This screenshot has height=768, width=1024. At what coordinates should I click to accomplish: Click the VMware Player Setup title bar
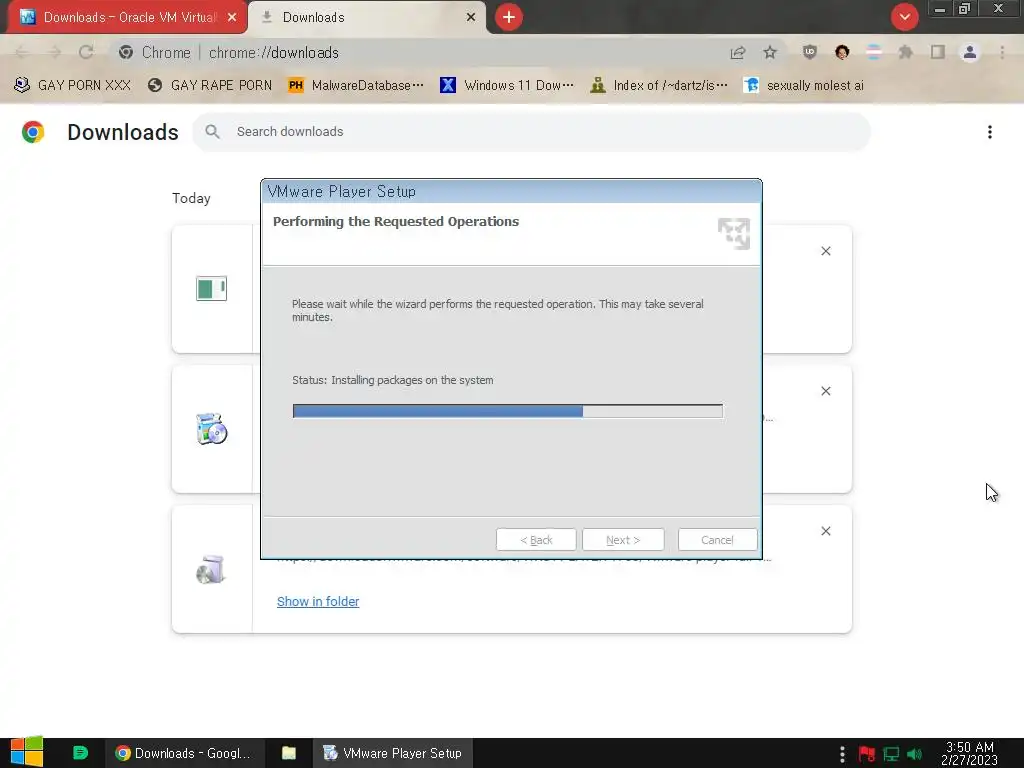[511, 191]
